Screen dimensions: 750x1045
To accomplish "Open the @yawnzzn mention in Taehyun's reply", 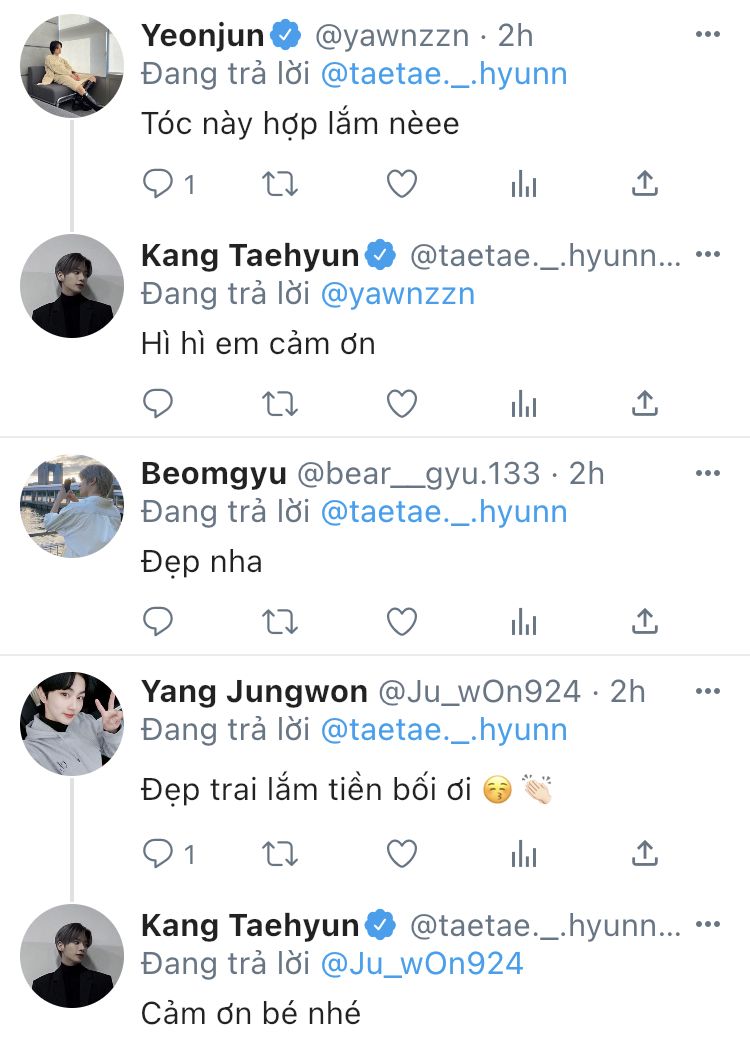I will (397, 294).
